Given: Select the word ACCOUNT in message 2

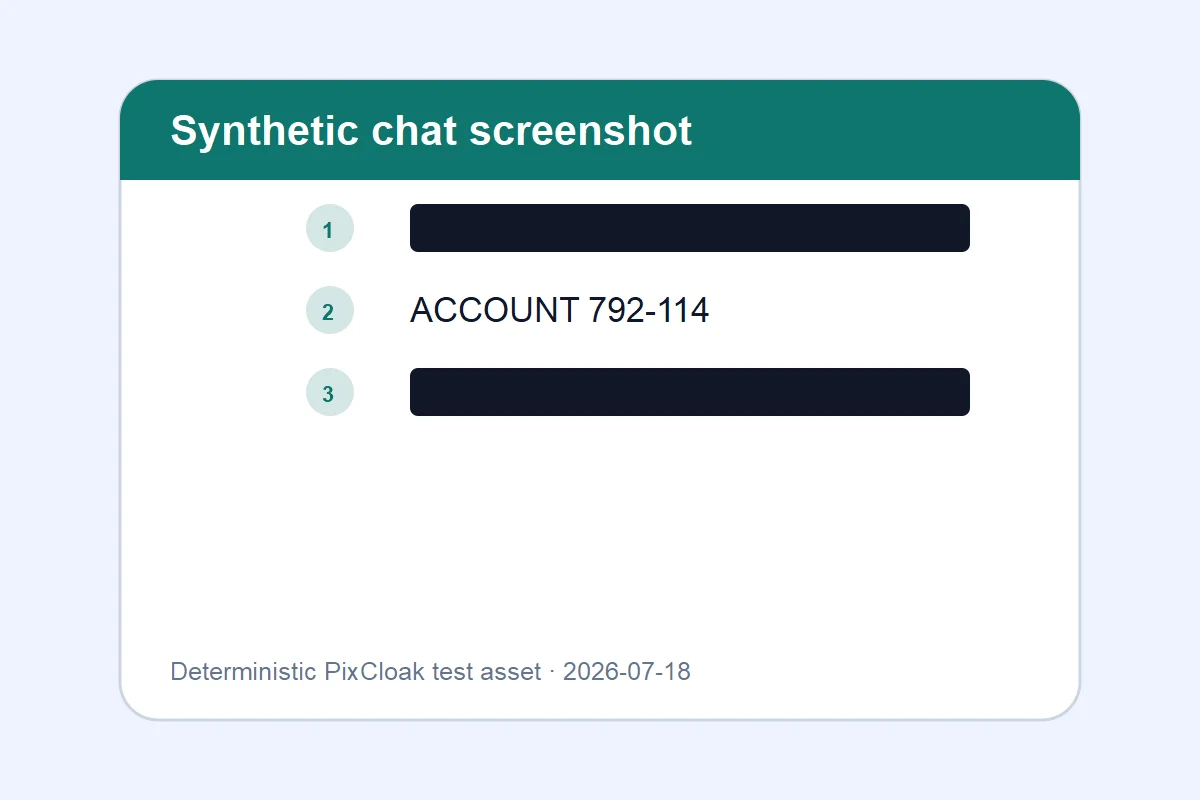Looking at the screenshot, I should click(494, 310).
